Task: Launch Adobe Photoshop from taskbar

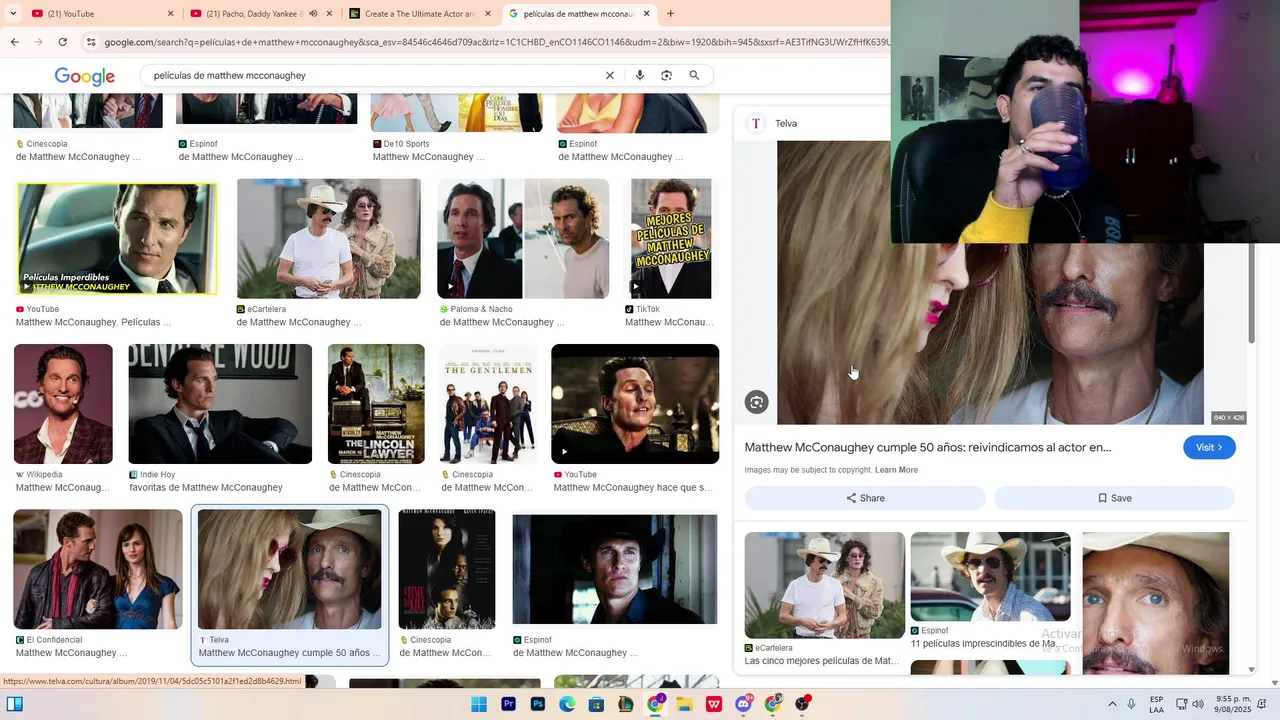Action: pos(538,704)
